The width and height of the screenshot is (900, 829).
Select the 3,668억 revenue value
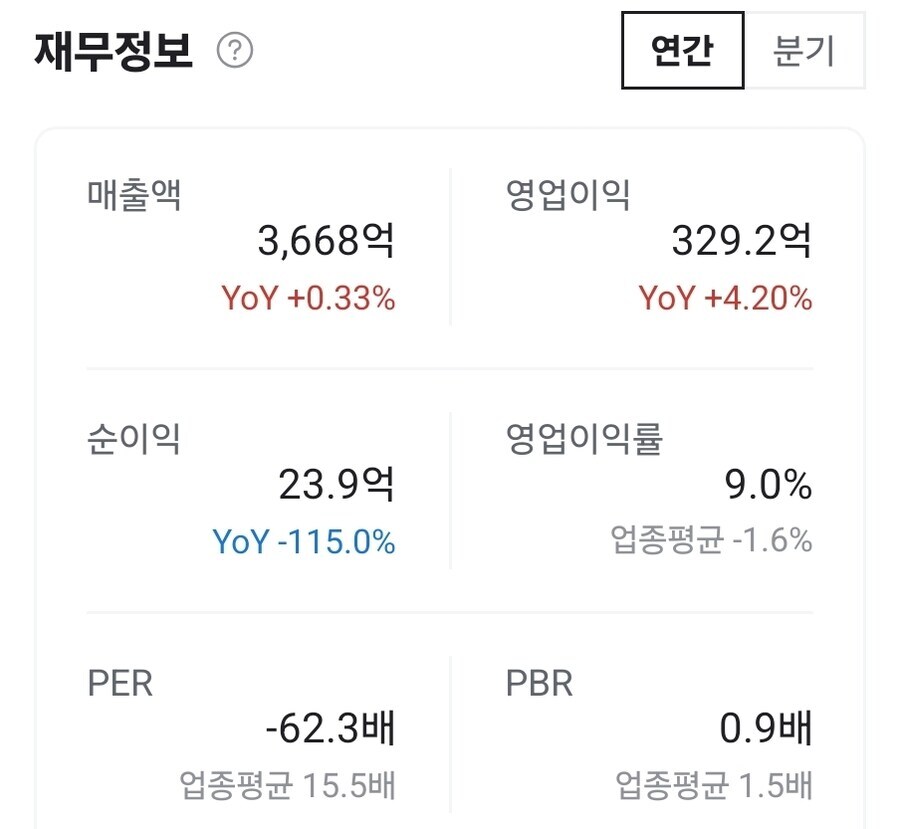click(x=326, y=241)
